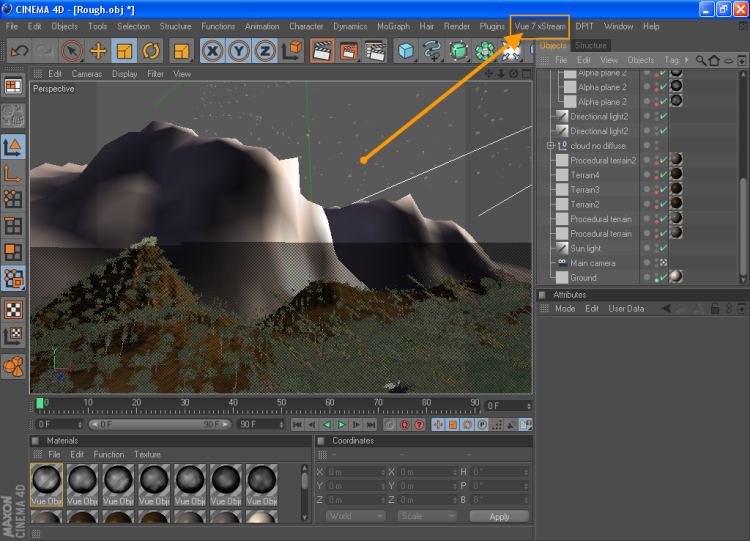This screenshot has width=750, height=541.
Task: Switch to Polygons mode in left palette
Action: pyautogui.click(x=13, y=252)
